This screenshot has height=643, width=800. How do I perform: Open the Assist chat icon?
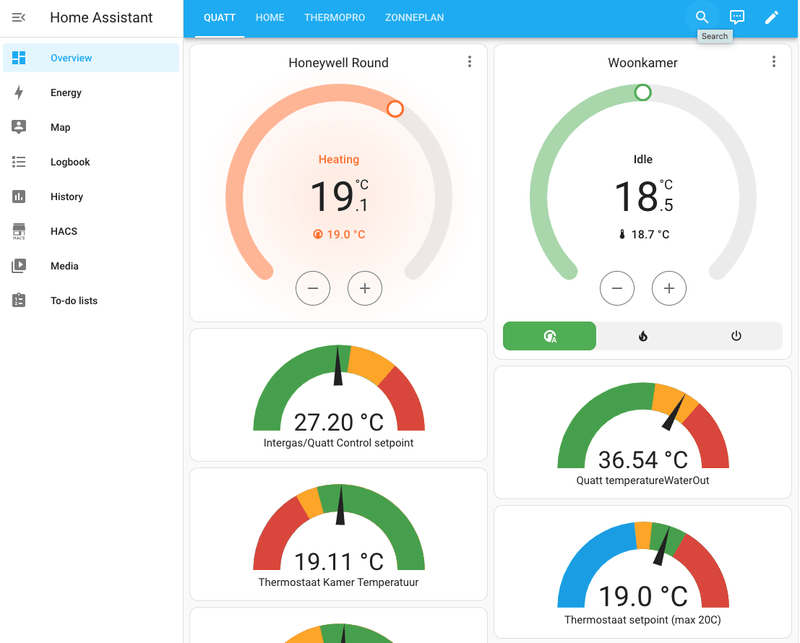(737, 17)
